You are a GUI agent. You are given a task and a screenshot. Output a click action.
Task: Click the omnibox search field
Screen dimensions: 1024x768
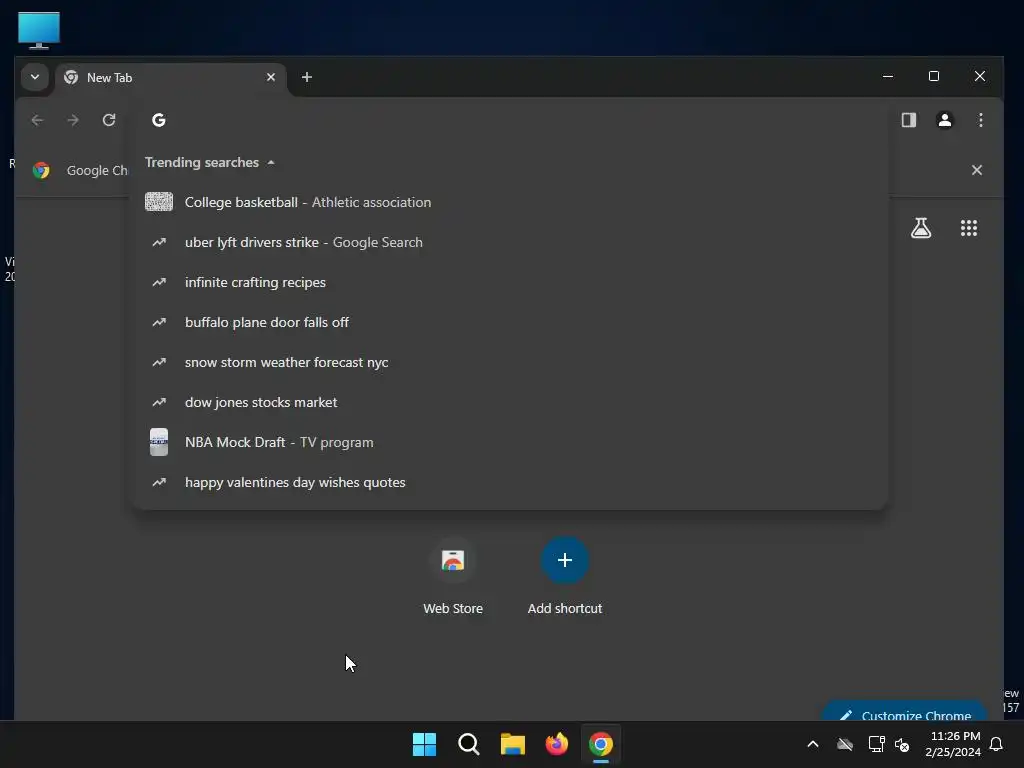click(509, 120)
